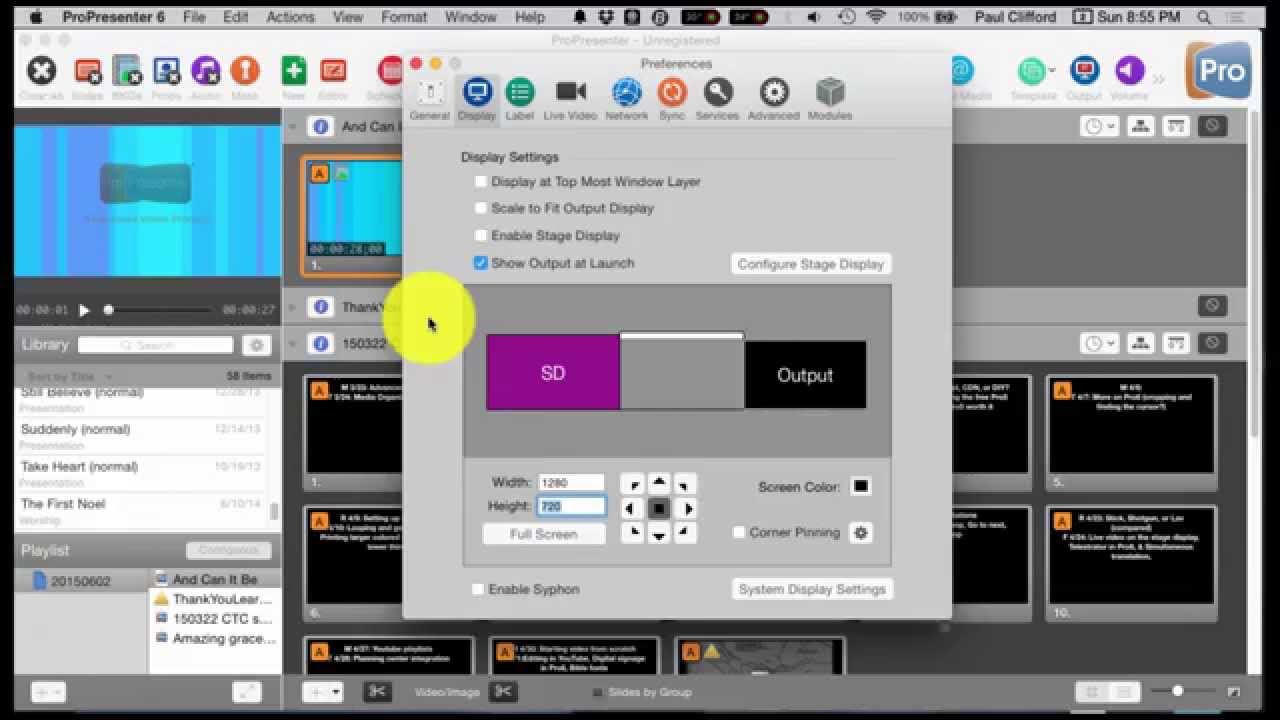Play the video preview
This screenshot has height=720, width=1280.
click(x=84, y=310)
